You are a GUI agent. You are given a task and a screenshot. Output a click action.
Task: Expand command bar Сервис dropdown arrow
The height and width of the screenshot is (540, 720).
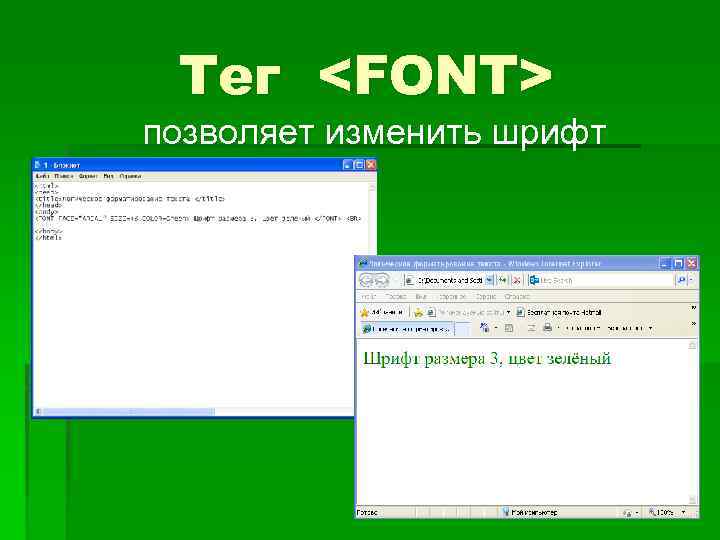(x=651, y=328)
